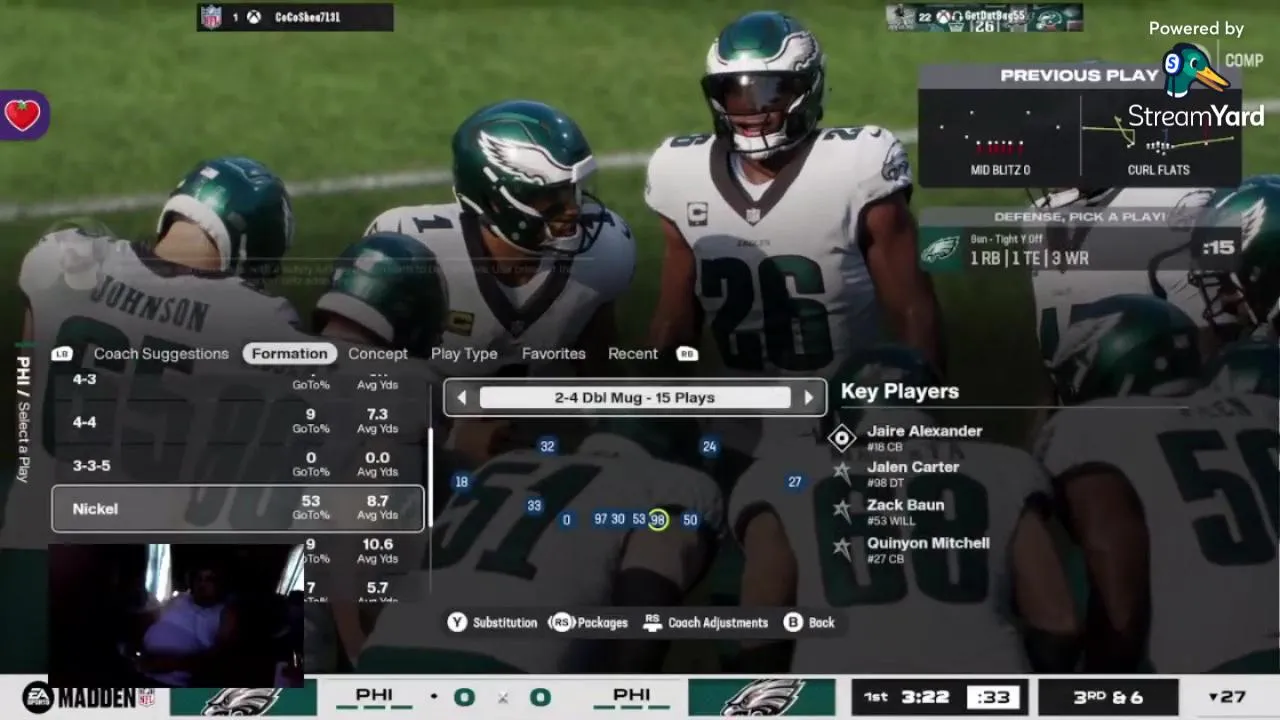Click player marker 27 in the formation
The image size is (1280, 720).
pyautogui.click(x=794, y=482)
